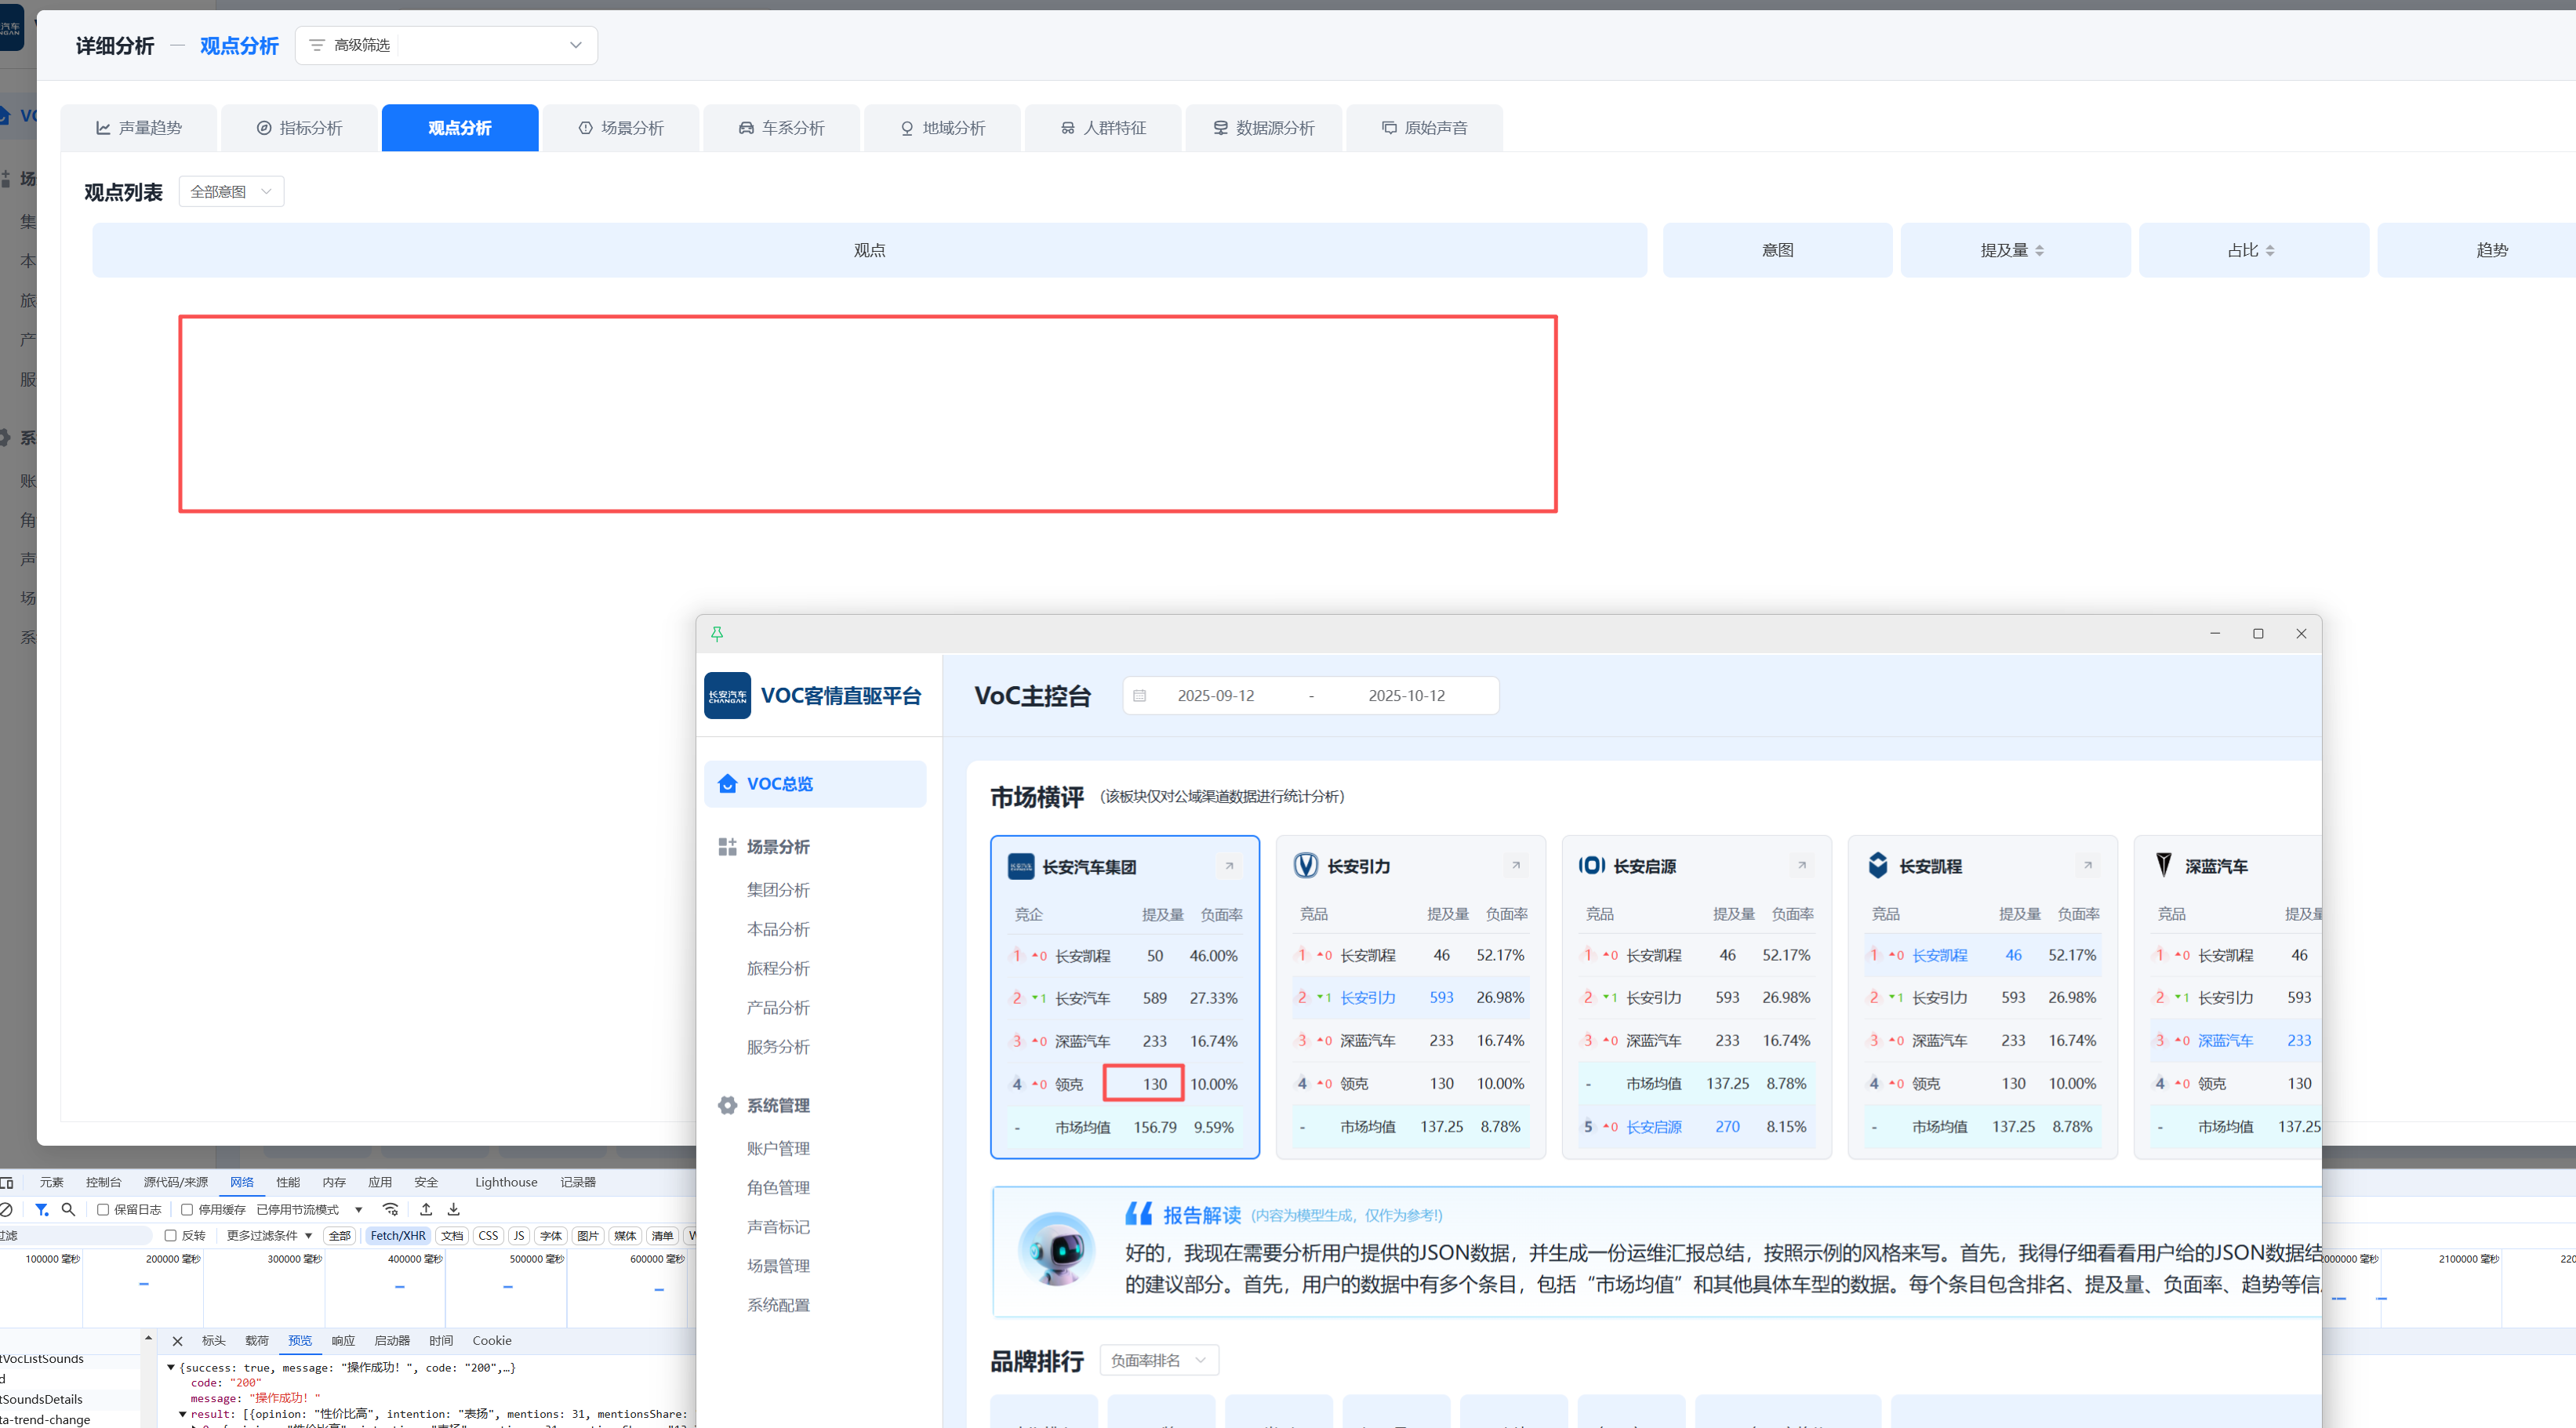This screenshot has height=1428, width=2576.
Task: Click the network conditions wifi icon
Action: (x=390, y=1209)
